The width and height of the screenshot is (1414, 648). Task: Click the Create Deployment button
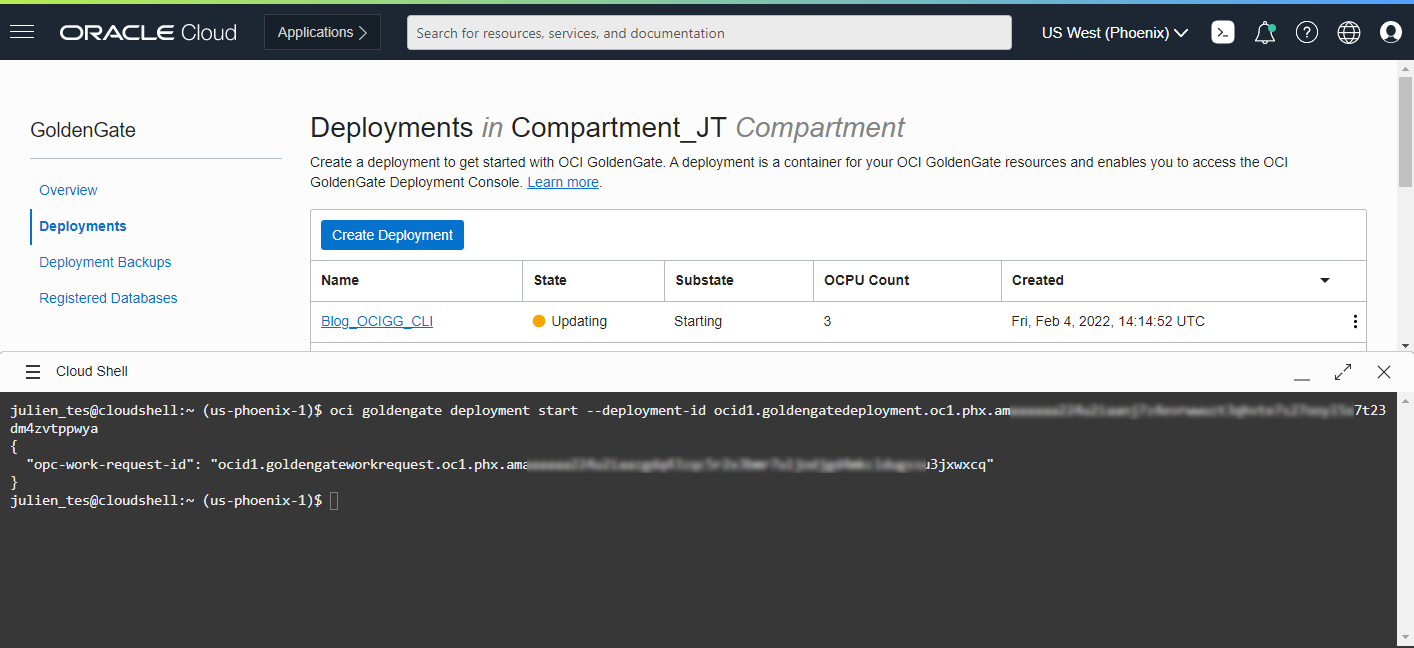coord(392,235)
